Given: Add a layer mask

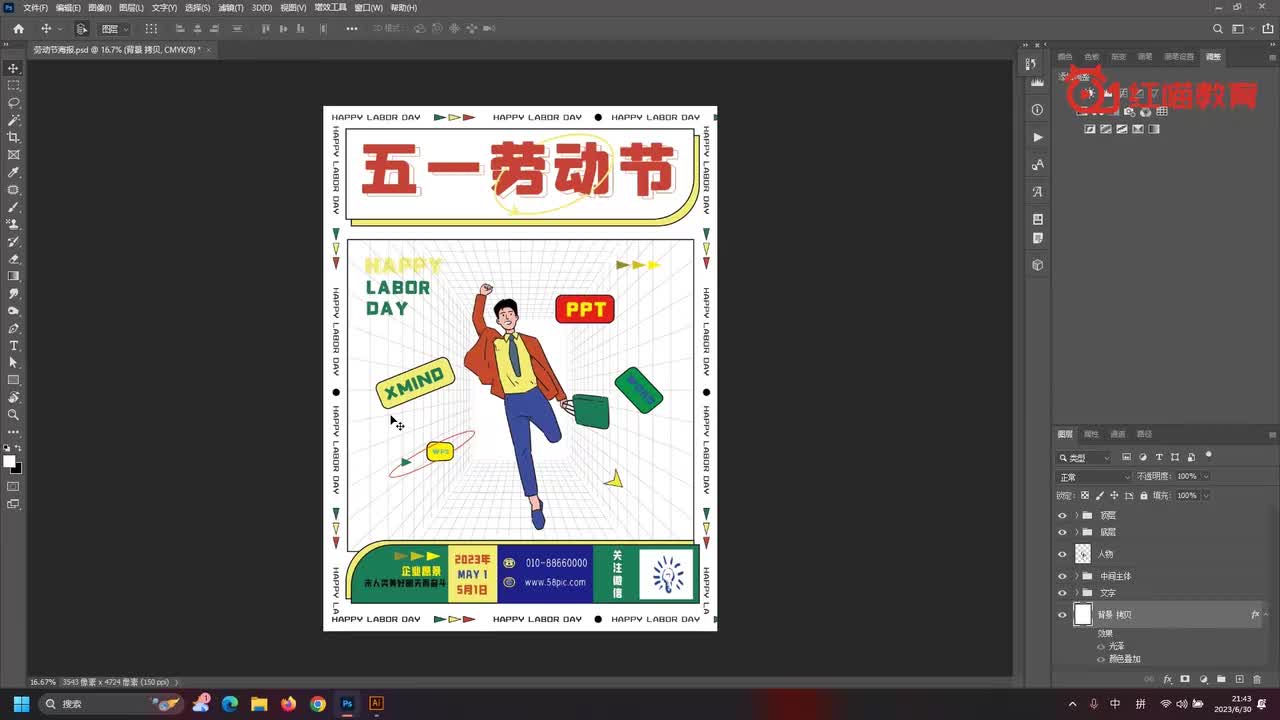Looking at the screenshot, I should pos(1185,680).
